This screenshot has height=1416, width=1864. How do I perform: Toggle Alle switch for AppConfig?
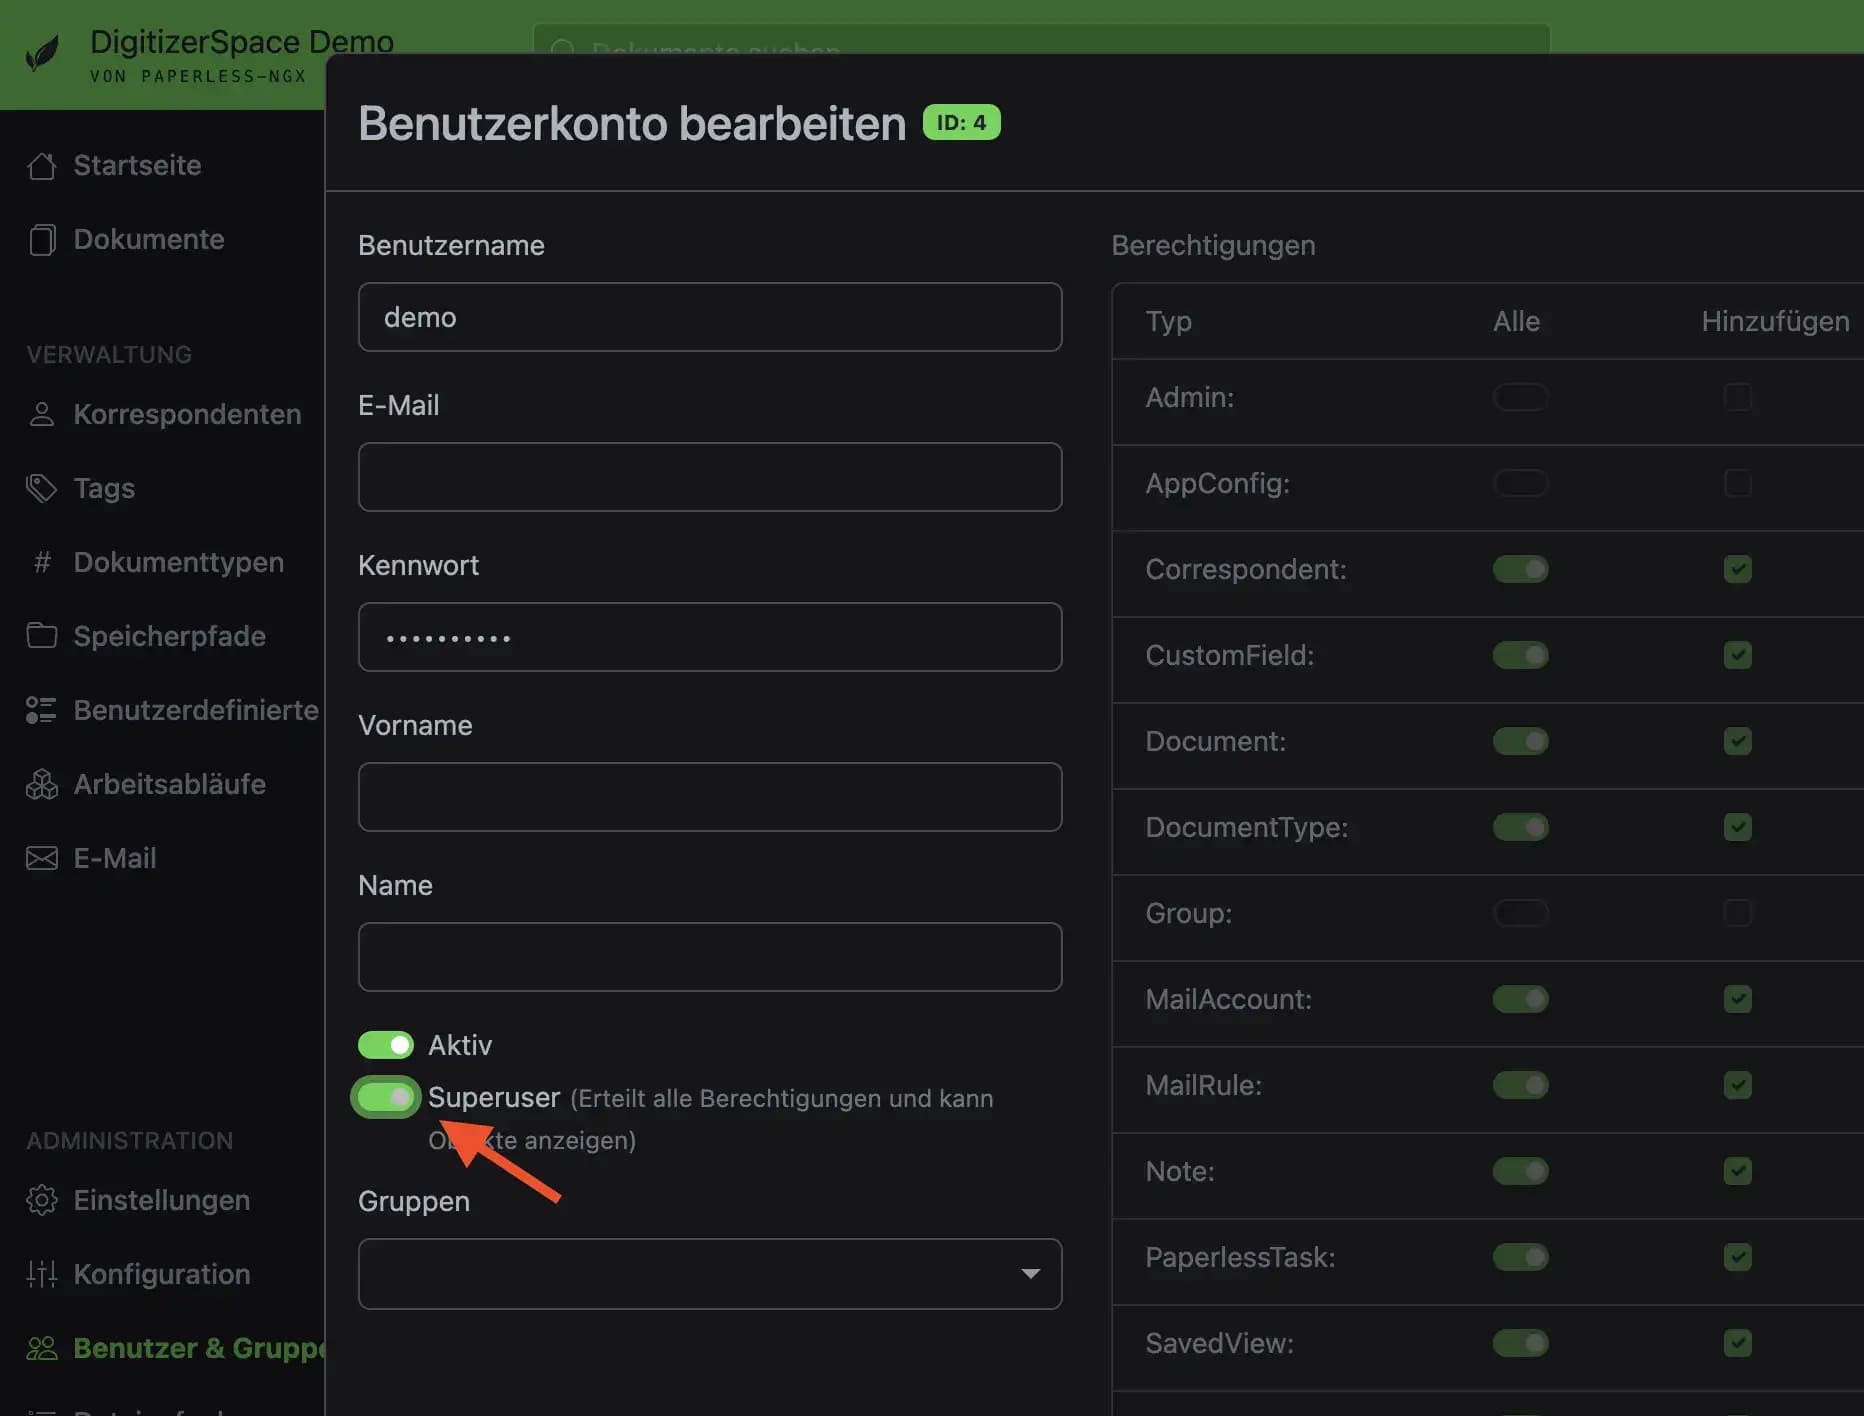[1521, 483]
